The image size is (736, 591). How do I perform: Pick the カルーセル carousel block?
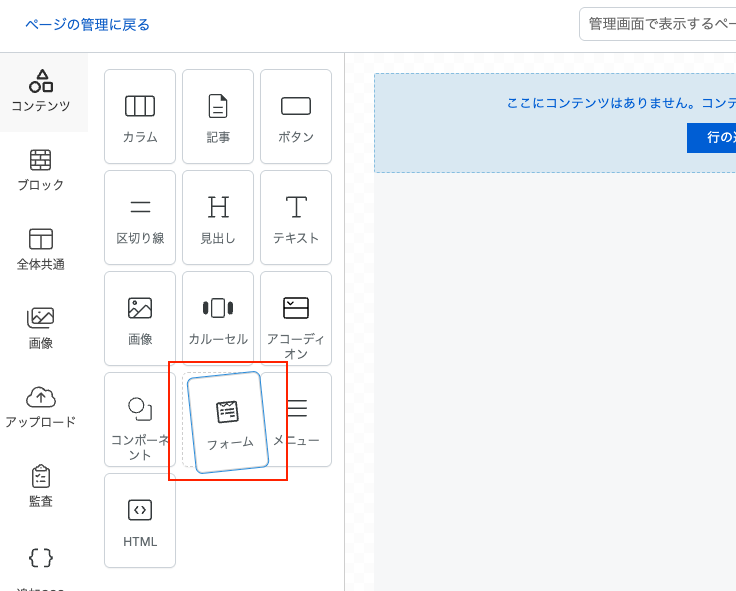click(218, 319)
